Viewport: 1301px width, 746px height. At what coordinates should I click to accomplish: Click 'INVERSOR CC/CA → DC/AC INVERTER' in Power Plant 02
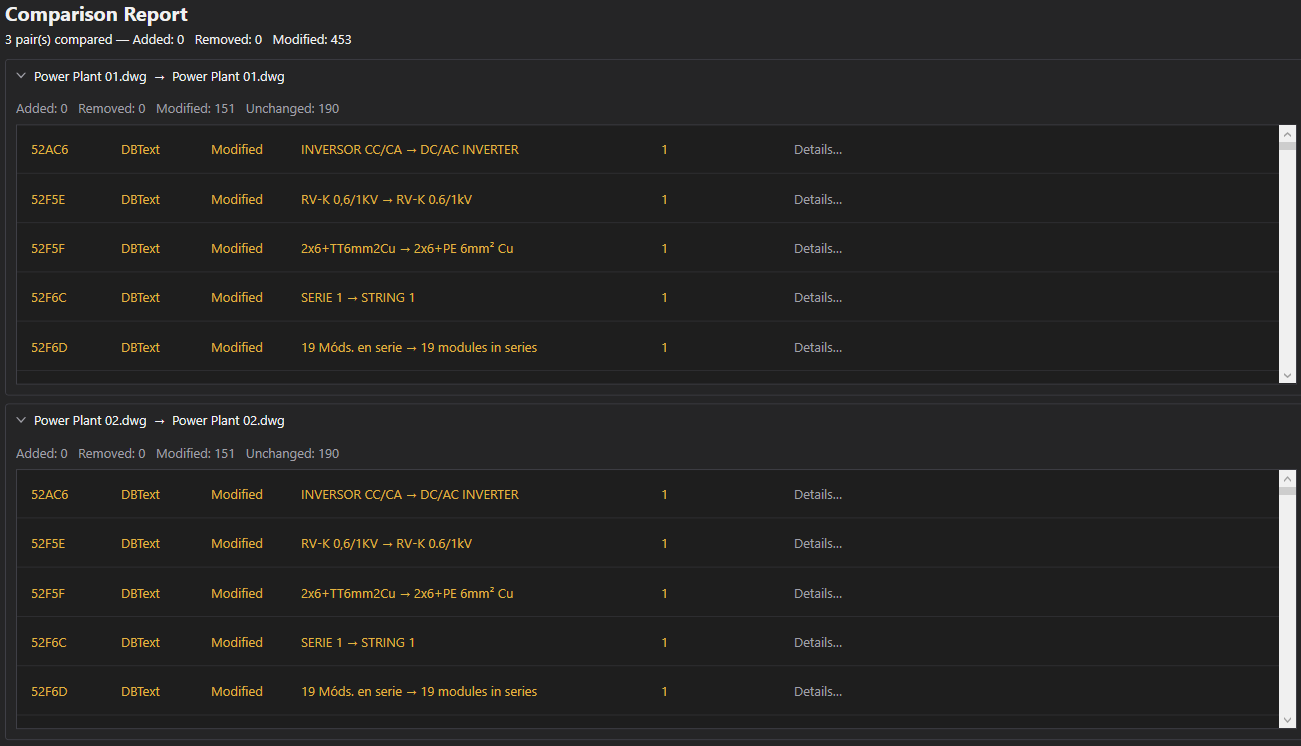click(x=410, y=494)
